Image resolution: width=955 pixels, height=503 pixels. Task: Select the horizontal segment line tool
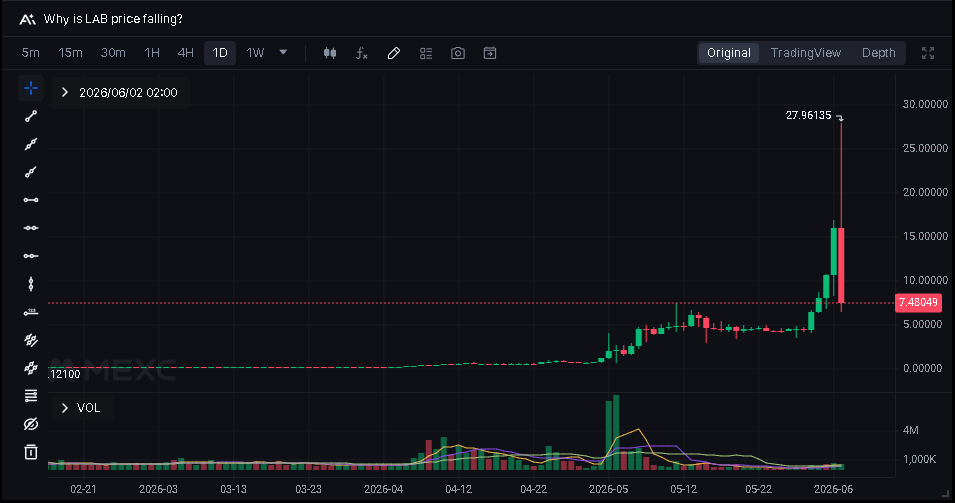[x=30, y=200]
